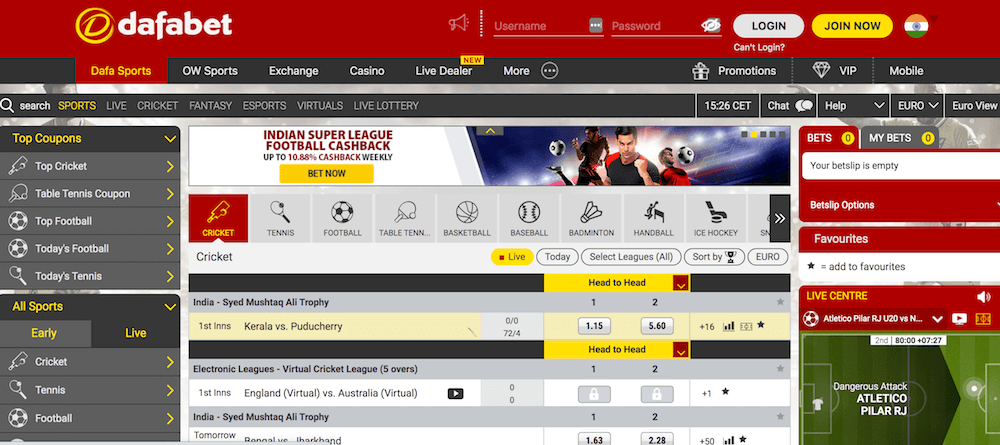This screenshot has width=1000, height=445.
Task: Open Live Centre match selector dropdown
Action: point(938,319)
